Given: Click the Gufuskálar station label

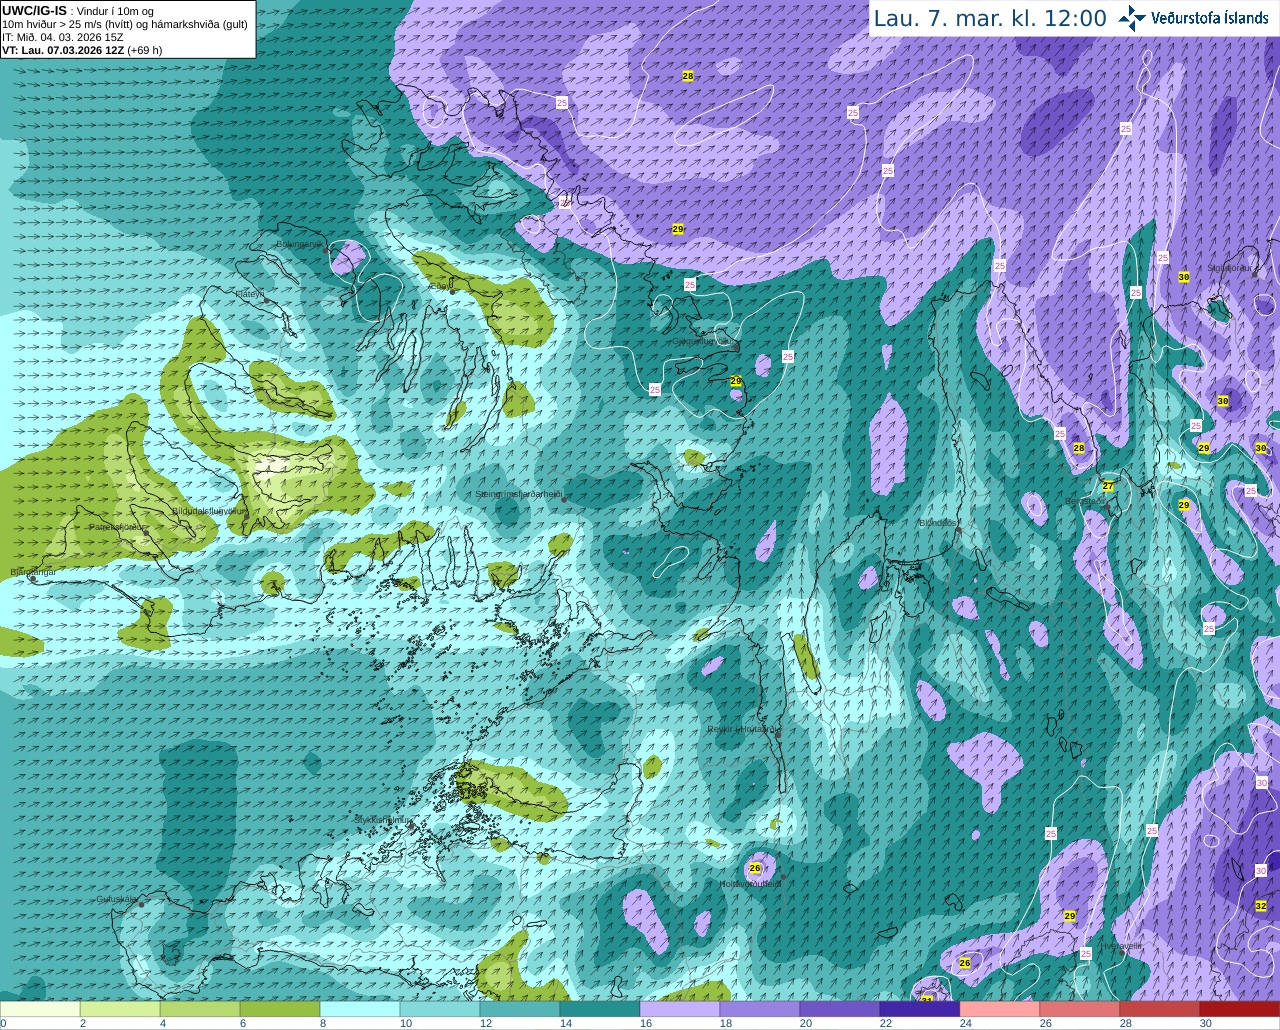Looking at the screenshot, I should pyautogui.click(x=117, y=899).
